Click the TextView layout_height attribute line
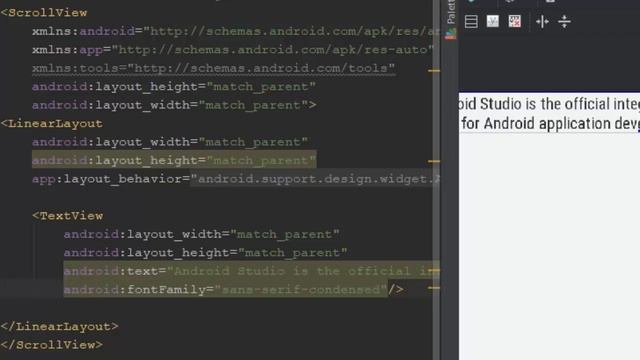 pos(206,253)
